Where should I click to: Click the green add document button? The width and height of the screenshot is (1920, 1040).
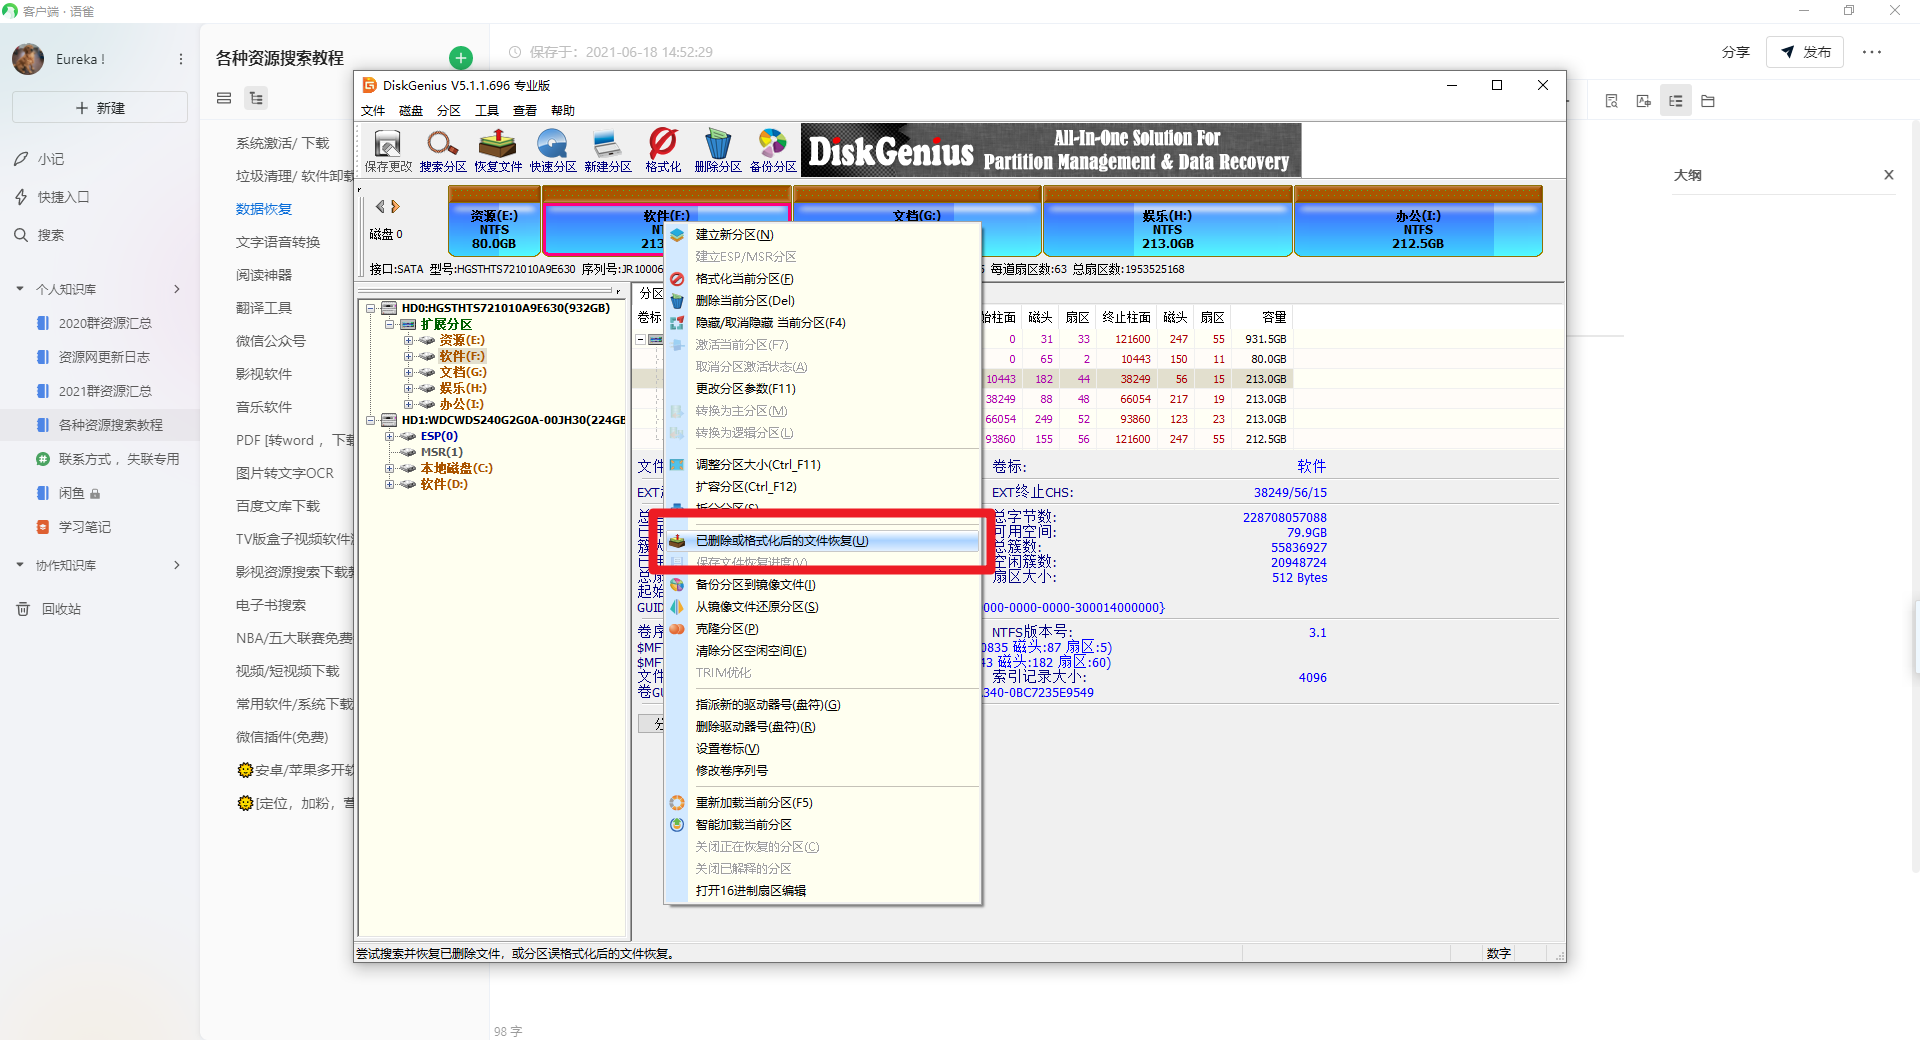click(461, 58)
